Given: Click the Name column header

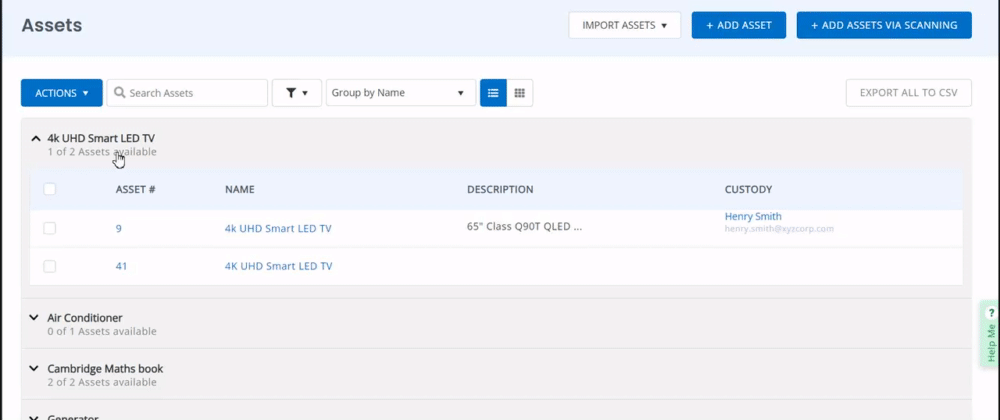Looking at the screenshot, I should click(240, 189).
